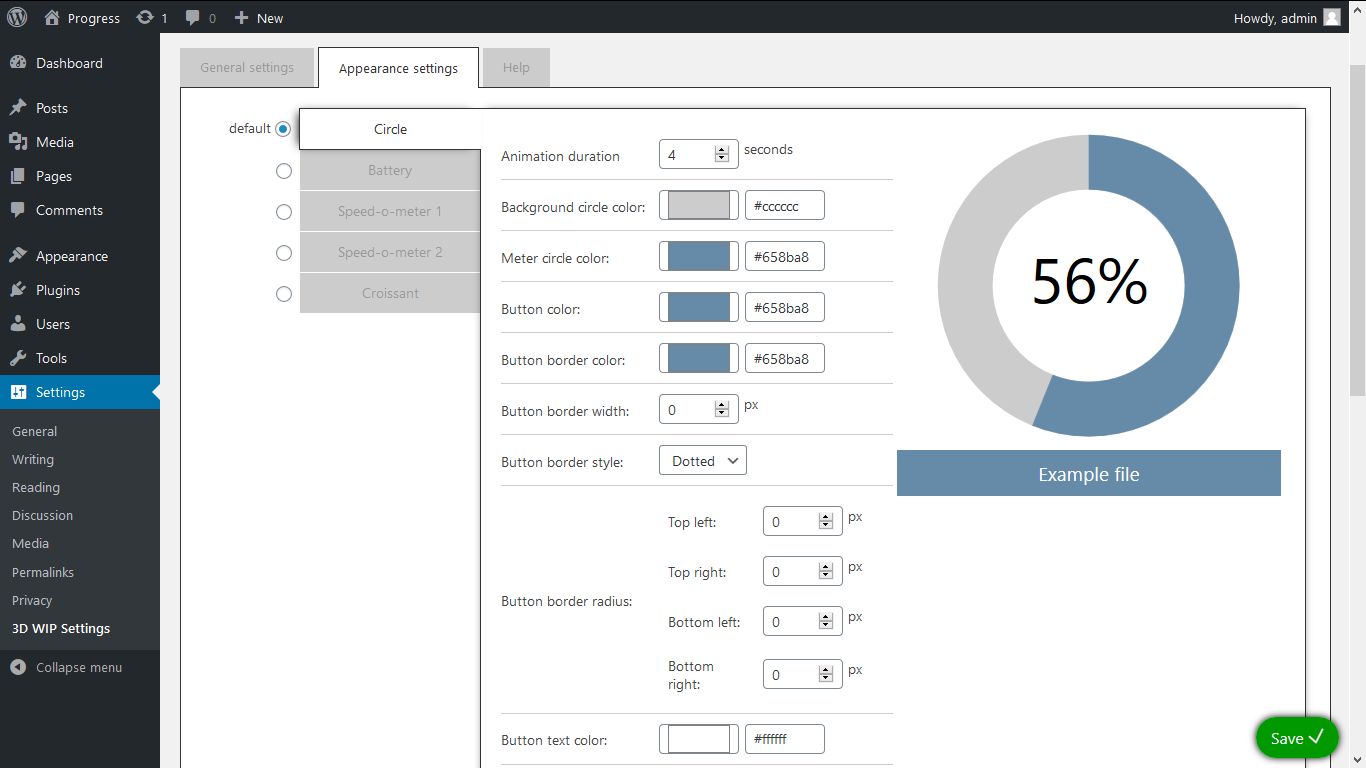The height and width of the screenshot is (768, 1366).
Task: Open the Background circle color swatch
Action: point(699,206)
